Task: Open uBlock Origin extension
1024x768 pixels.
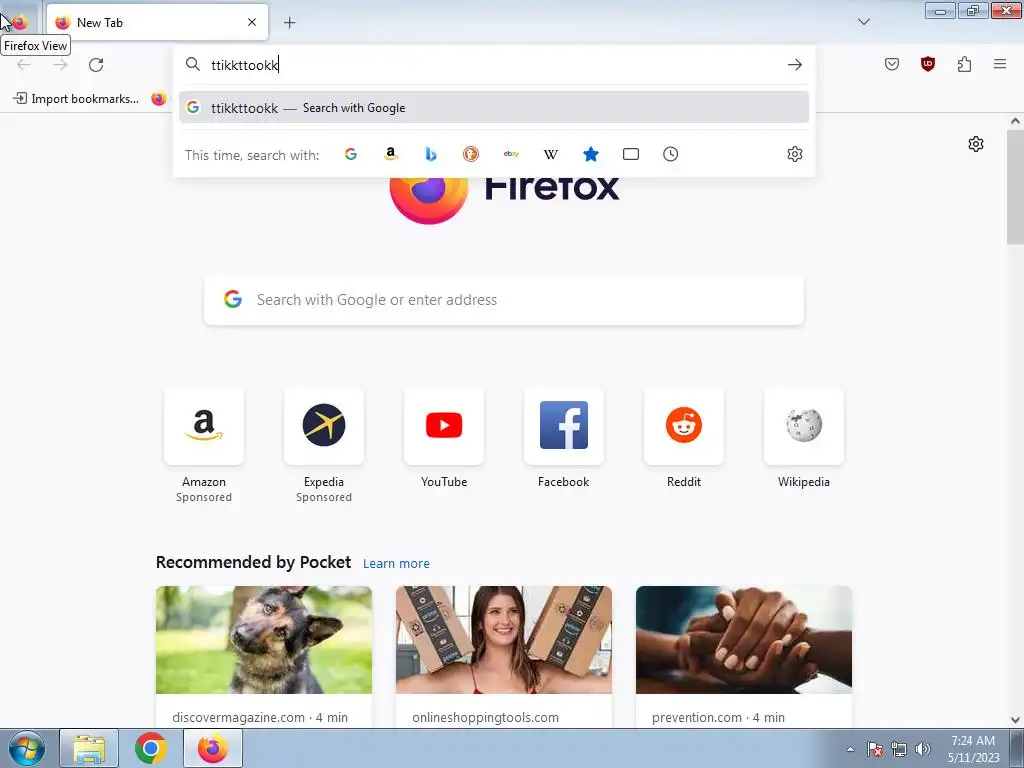Action: (927, 64)
